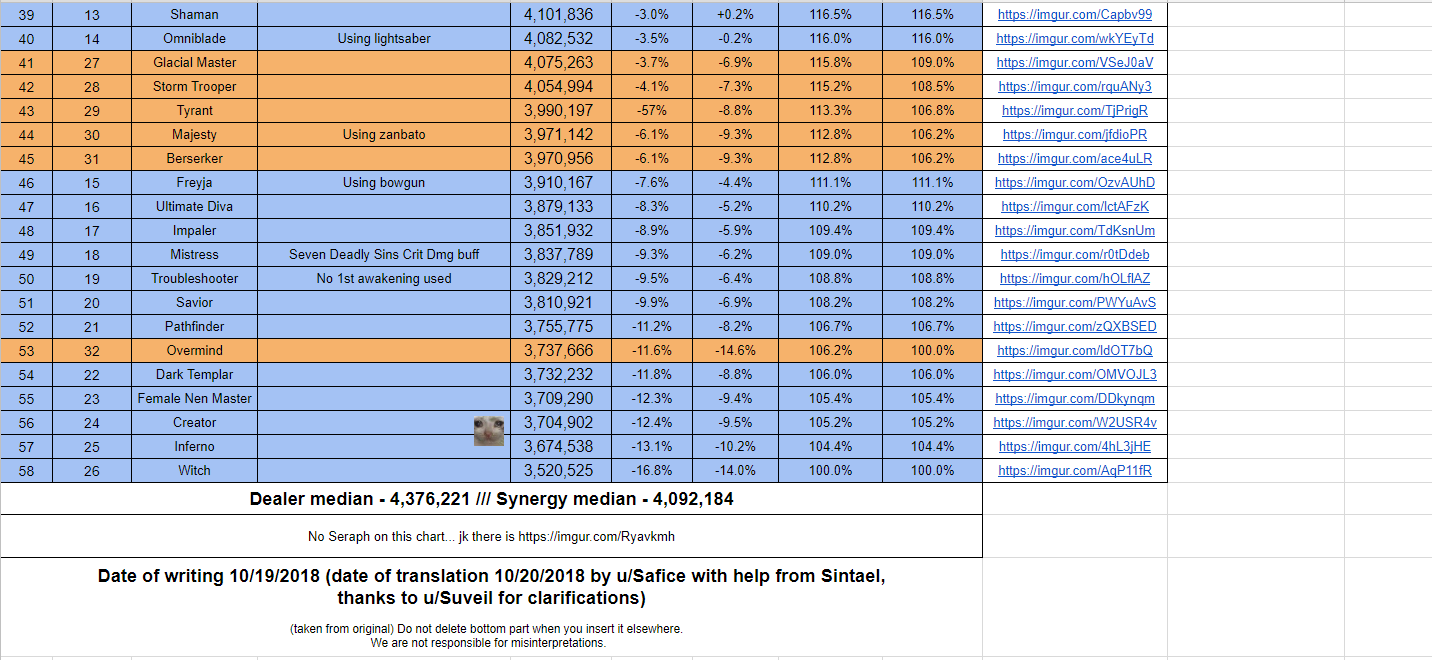Click the cat image thumbnail in Creator row
1432x660 pixels.
pyautogui.click(x=488, y=430)
